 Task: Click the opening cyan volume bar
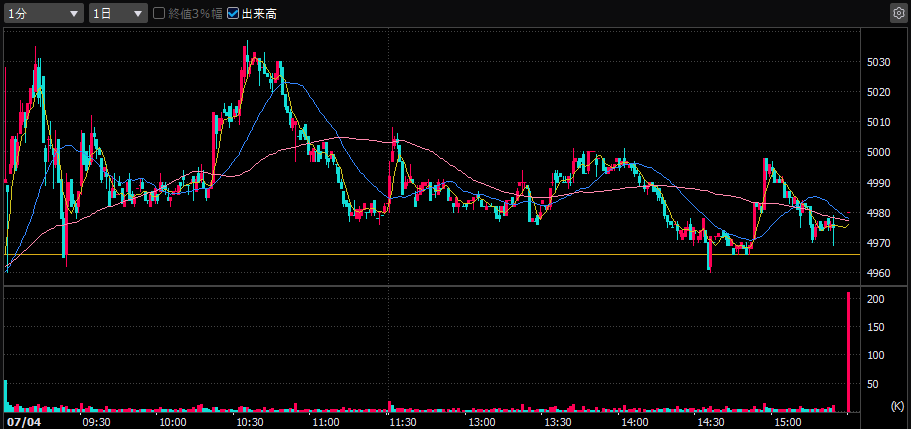click(6, 396)
